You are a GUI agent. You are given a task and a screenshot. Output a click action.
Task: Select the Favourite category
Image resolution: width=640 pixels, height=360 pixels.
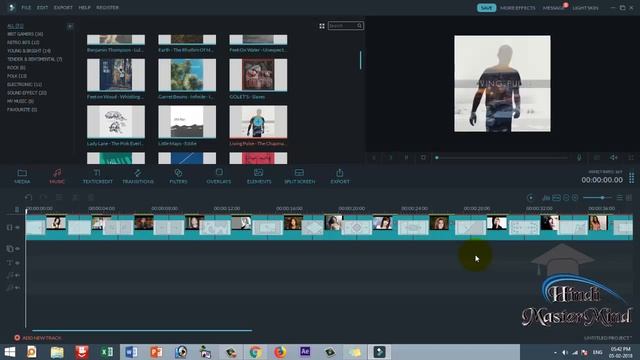tap(22, 109)
